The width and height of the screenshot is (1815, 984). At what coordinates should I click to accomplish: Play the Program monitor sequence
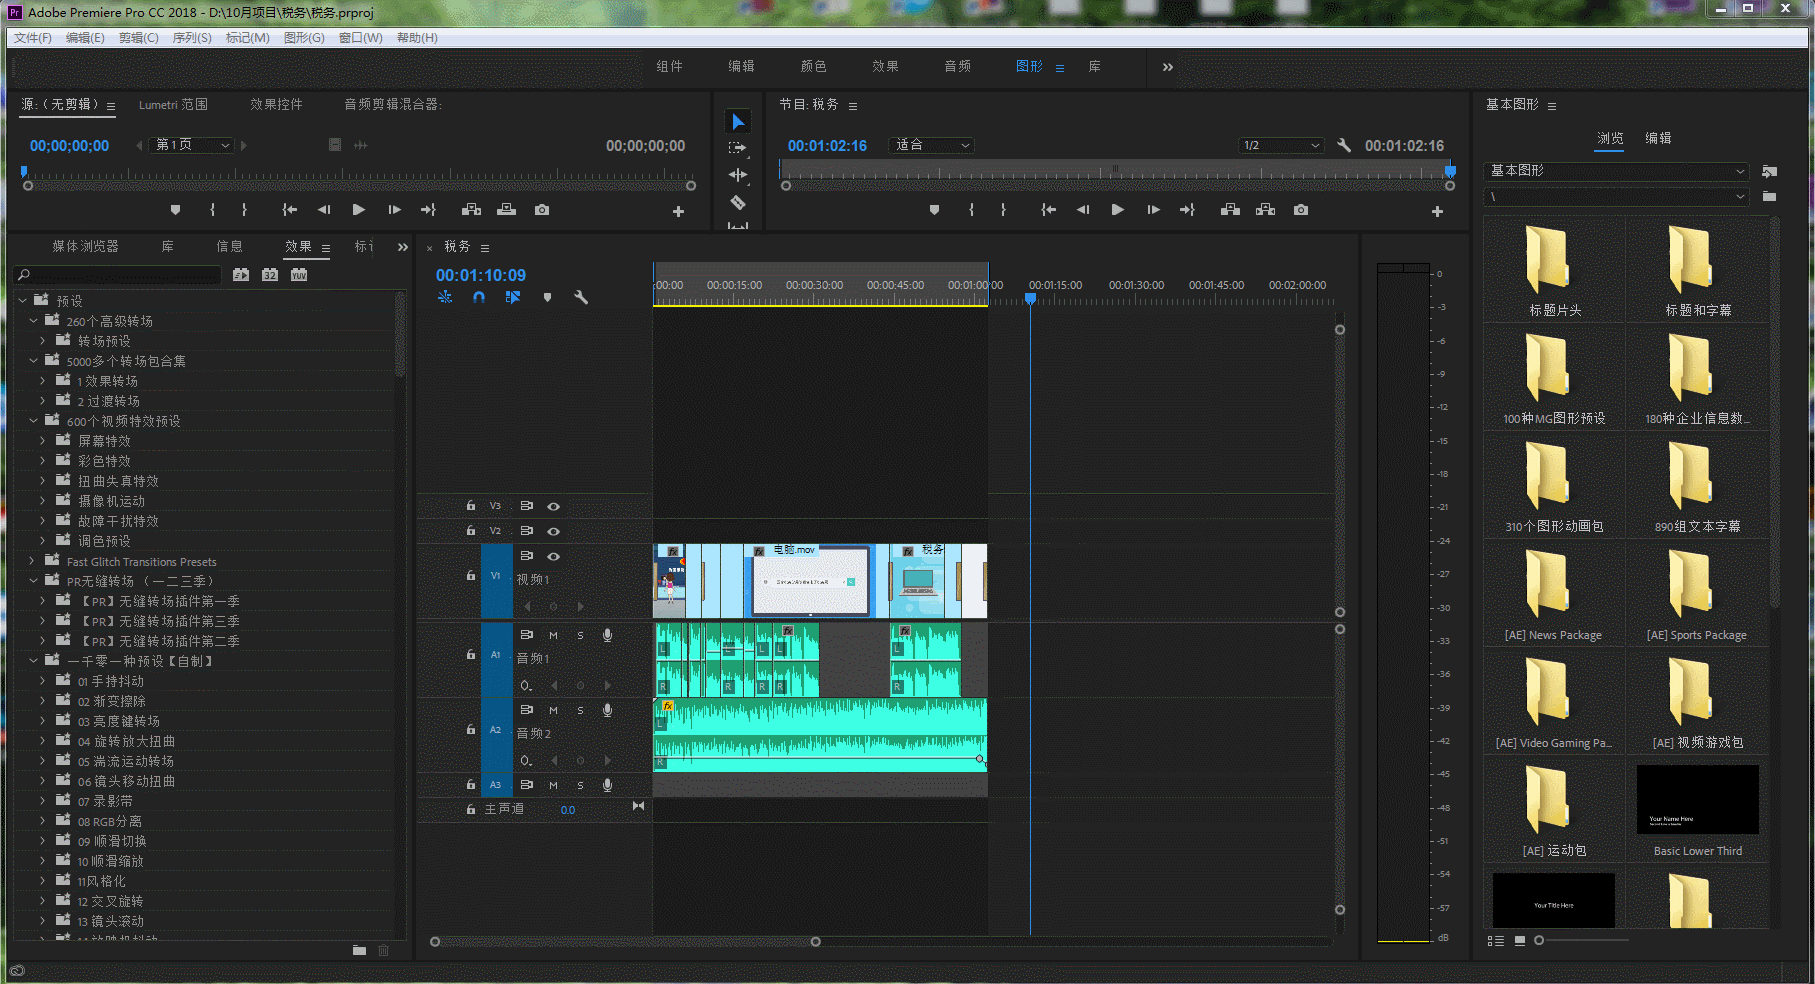1117,210
